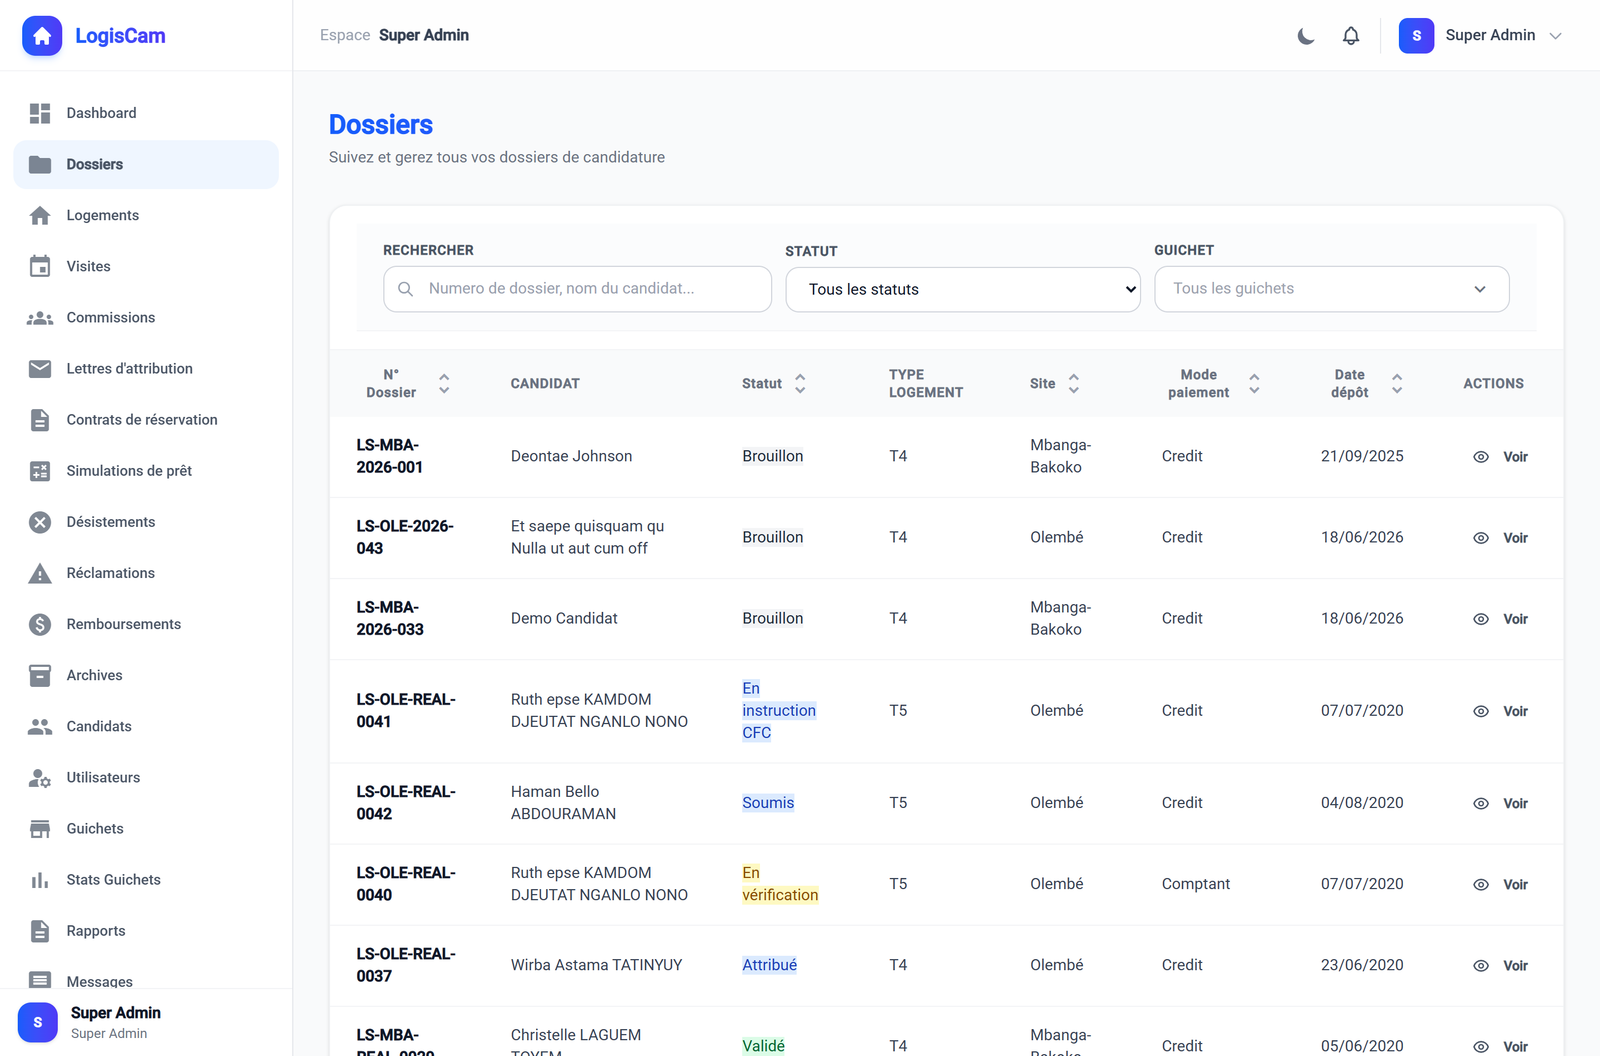The image size is (1600, 1056).
Task: Open the Simulations de prêt calculator icon
Action: pos(40,471)
